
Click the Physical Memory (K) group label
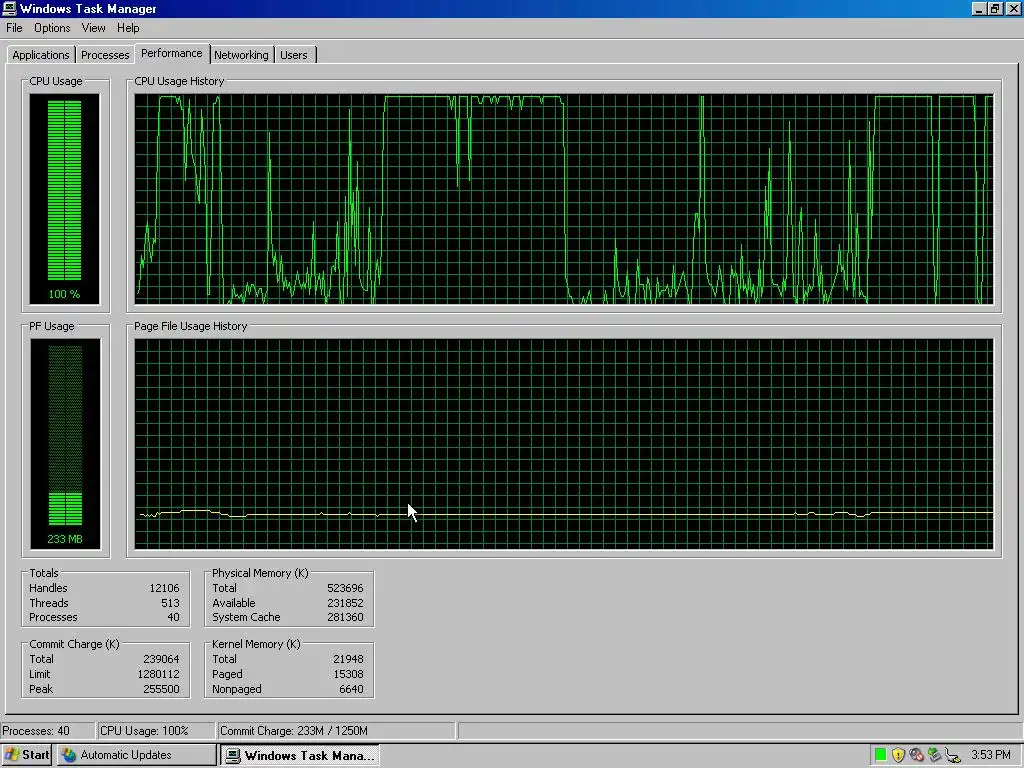click(260, 573)
